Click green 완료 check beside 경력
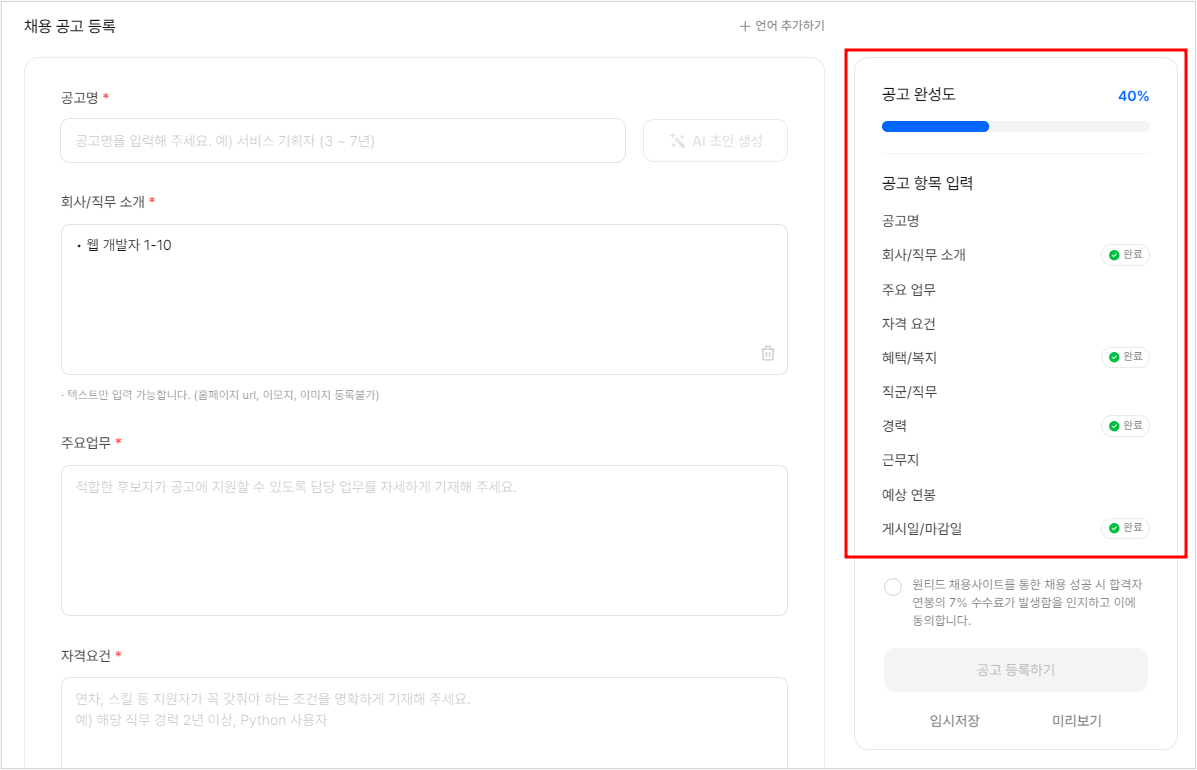This screenshot has width=1197, height=770. point(1114,426)
